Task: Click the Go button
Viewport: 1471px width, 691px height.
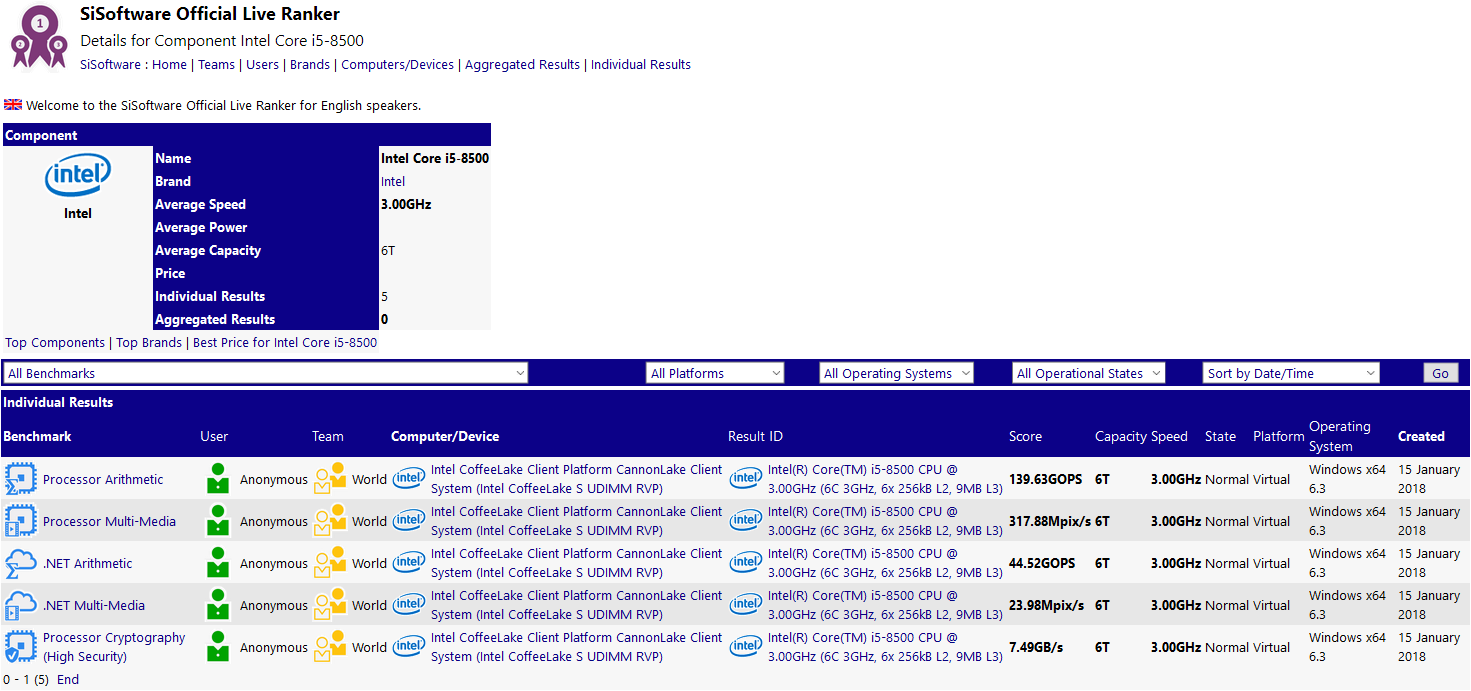Action: click(x=1441, y=373)
